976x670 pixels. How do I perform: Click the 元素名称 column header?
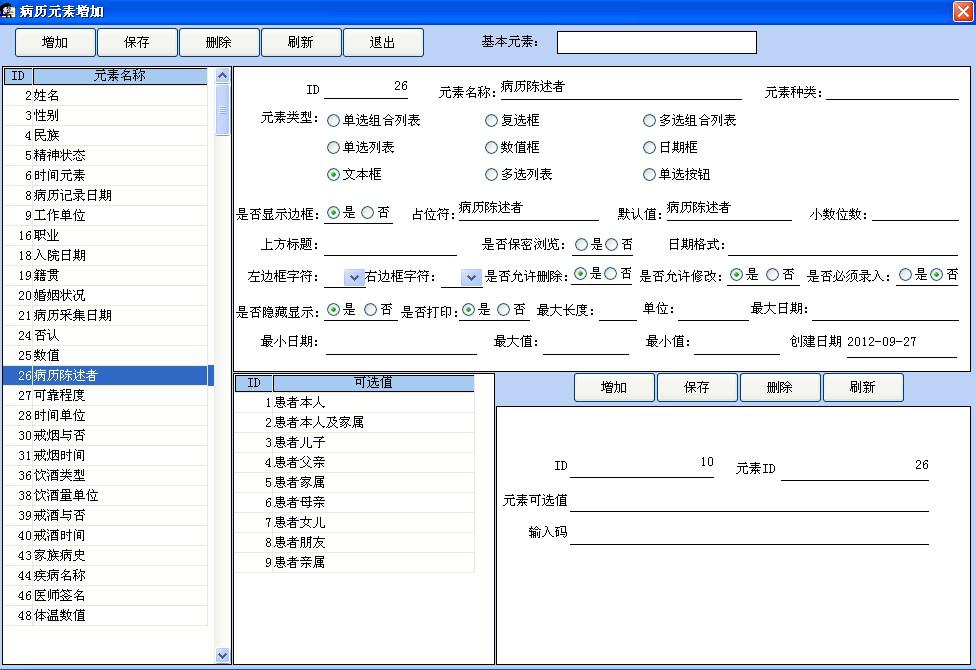[120, 76]
